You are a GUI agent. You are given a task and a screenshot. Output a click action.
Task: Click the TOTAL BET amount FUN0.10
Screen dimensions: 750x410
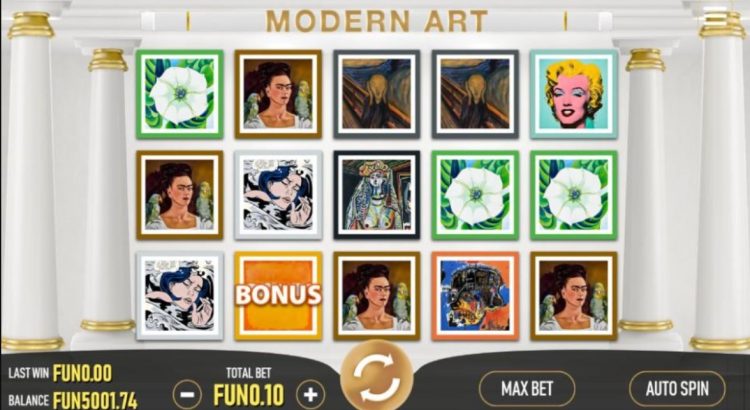coord(248,395)
